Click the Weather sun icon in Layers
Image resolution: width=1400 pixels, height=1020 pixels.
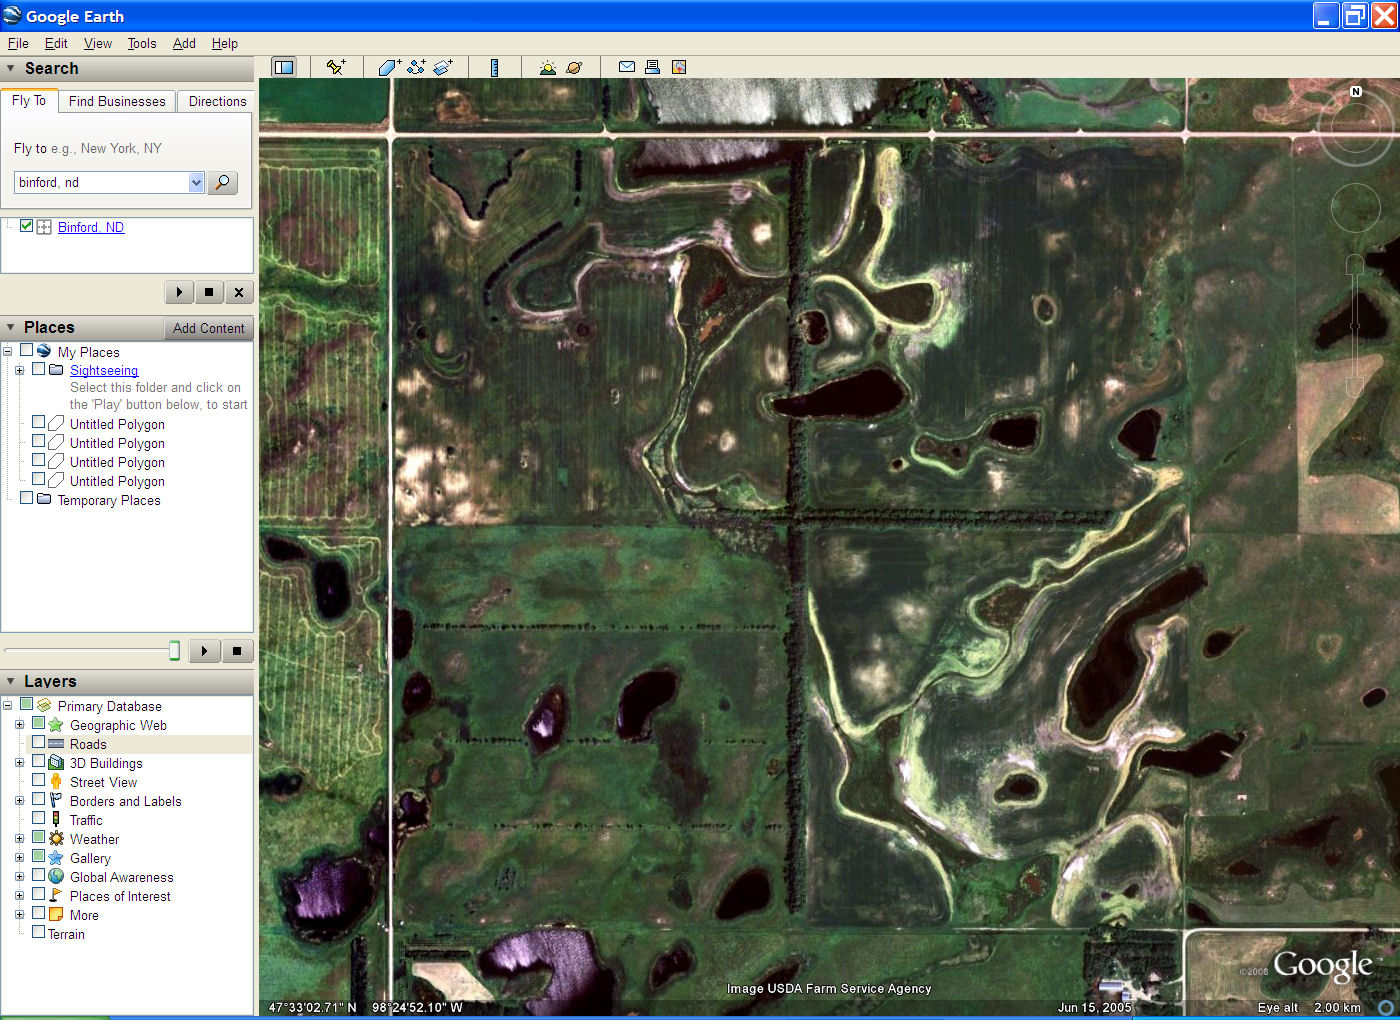(56, 839)
